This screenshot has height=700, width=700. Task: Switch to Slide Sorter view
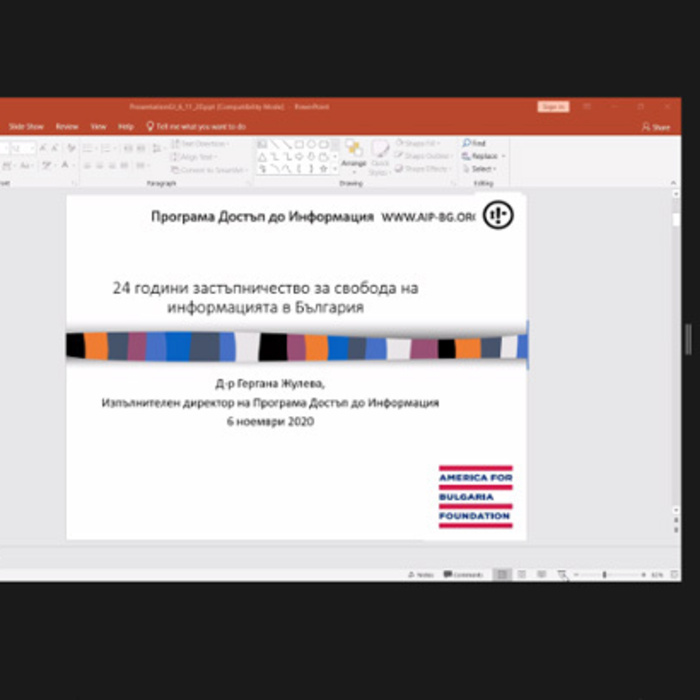[x=521, y=575]
